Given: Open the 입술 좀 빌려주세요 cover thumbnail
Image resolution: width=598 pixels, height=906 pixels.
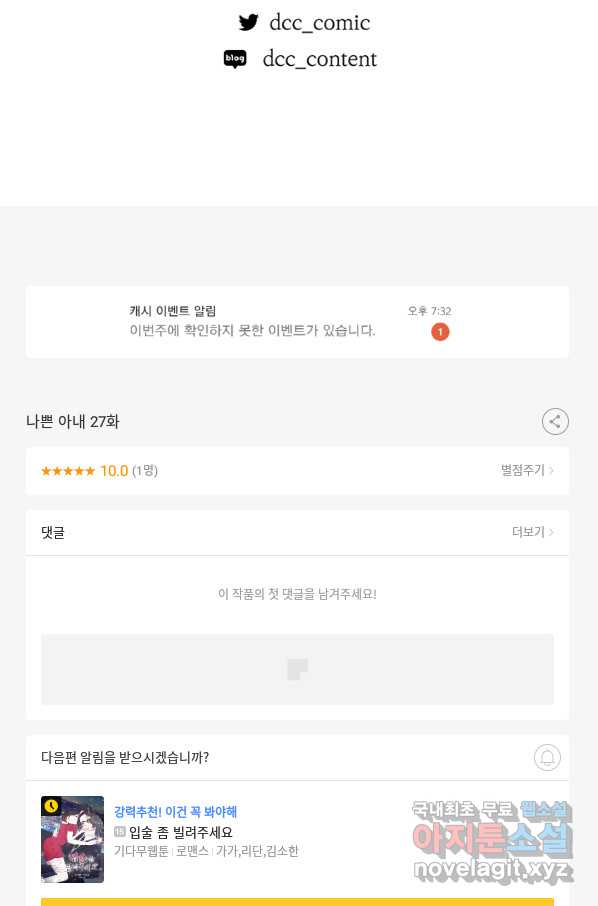Looking at the screenshot, I should pyautogui.click(x=72, y=839).
